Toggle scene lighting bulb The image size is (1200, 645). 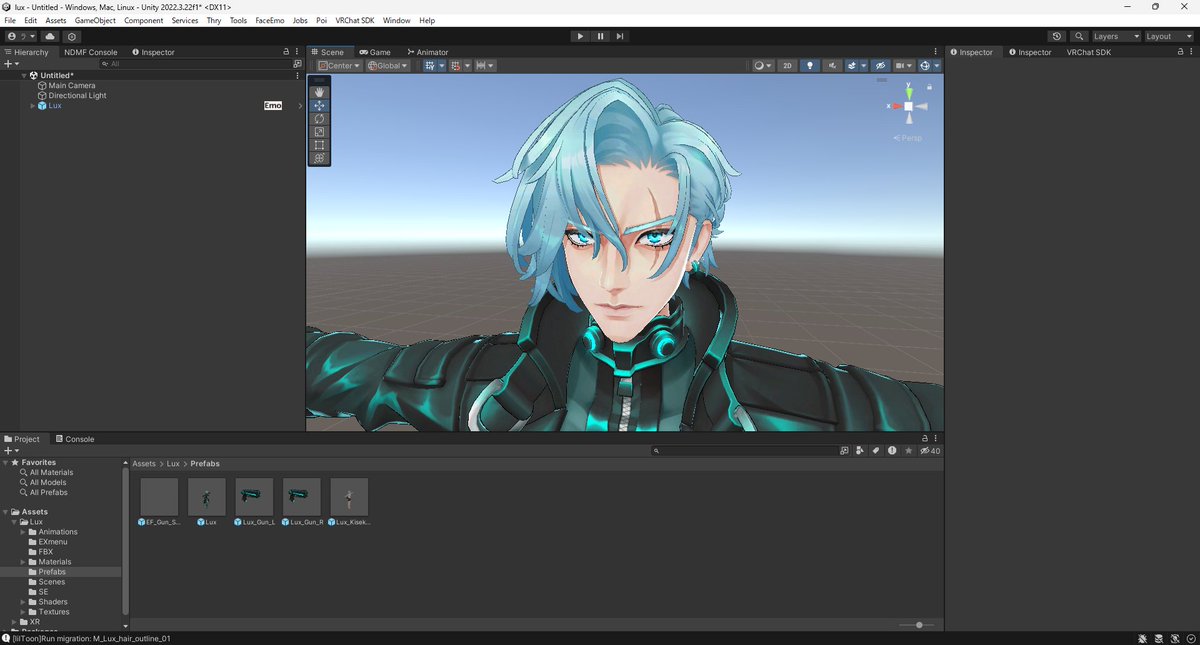810,66
